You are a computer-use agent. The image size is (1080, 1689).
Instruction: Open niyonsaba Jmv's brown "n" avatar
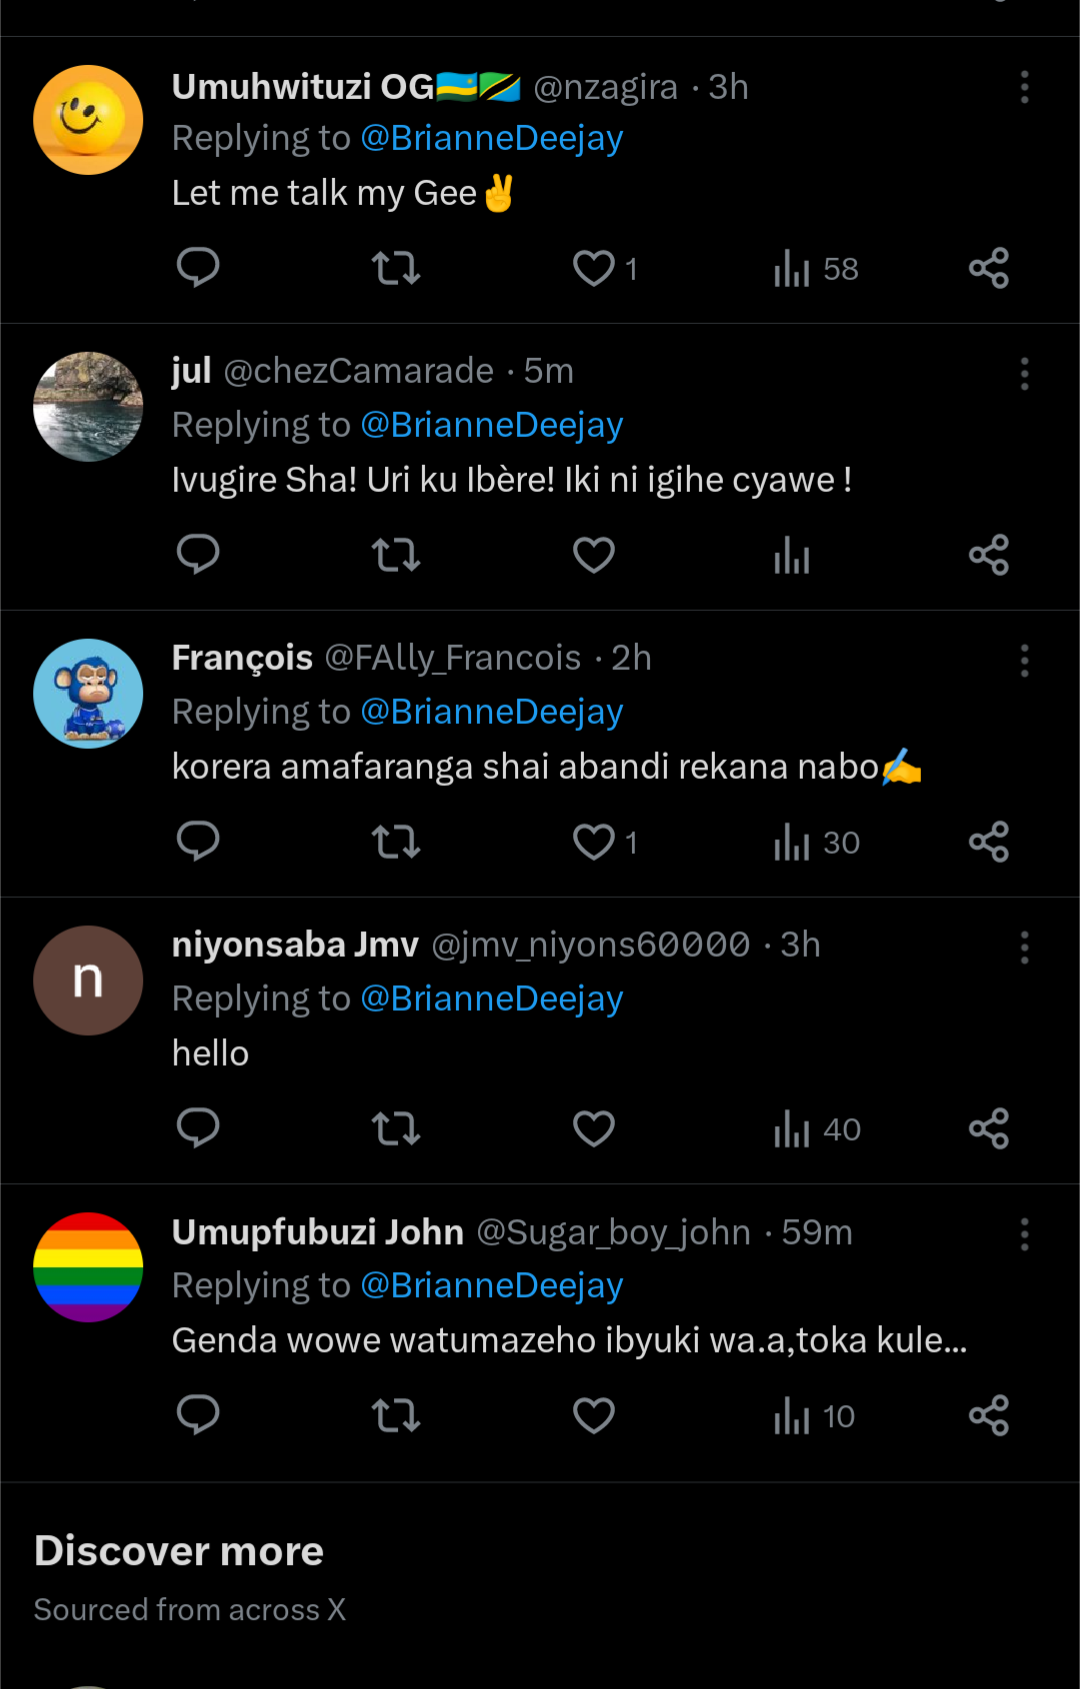(88, 981)
